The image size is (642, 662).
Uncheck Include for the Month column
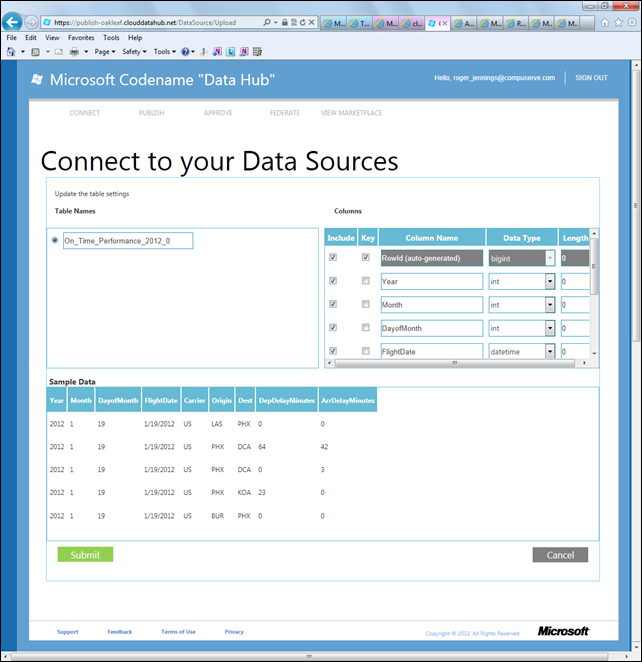click(333, 304)
